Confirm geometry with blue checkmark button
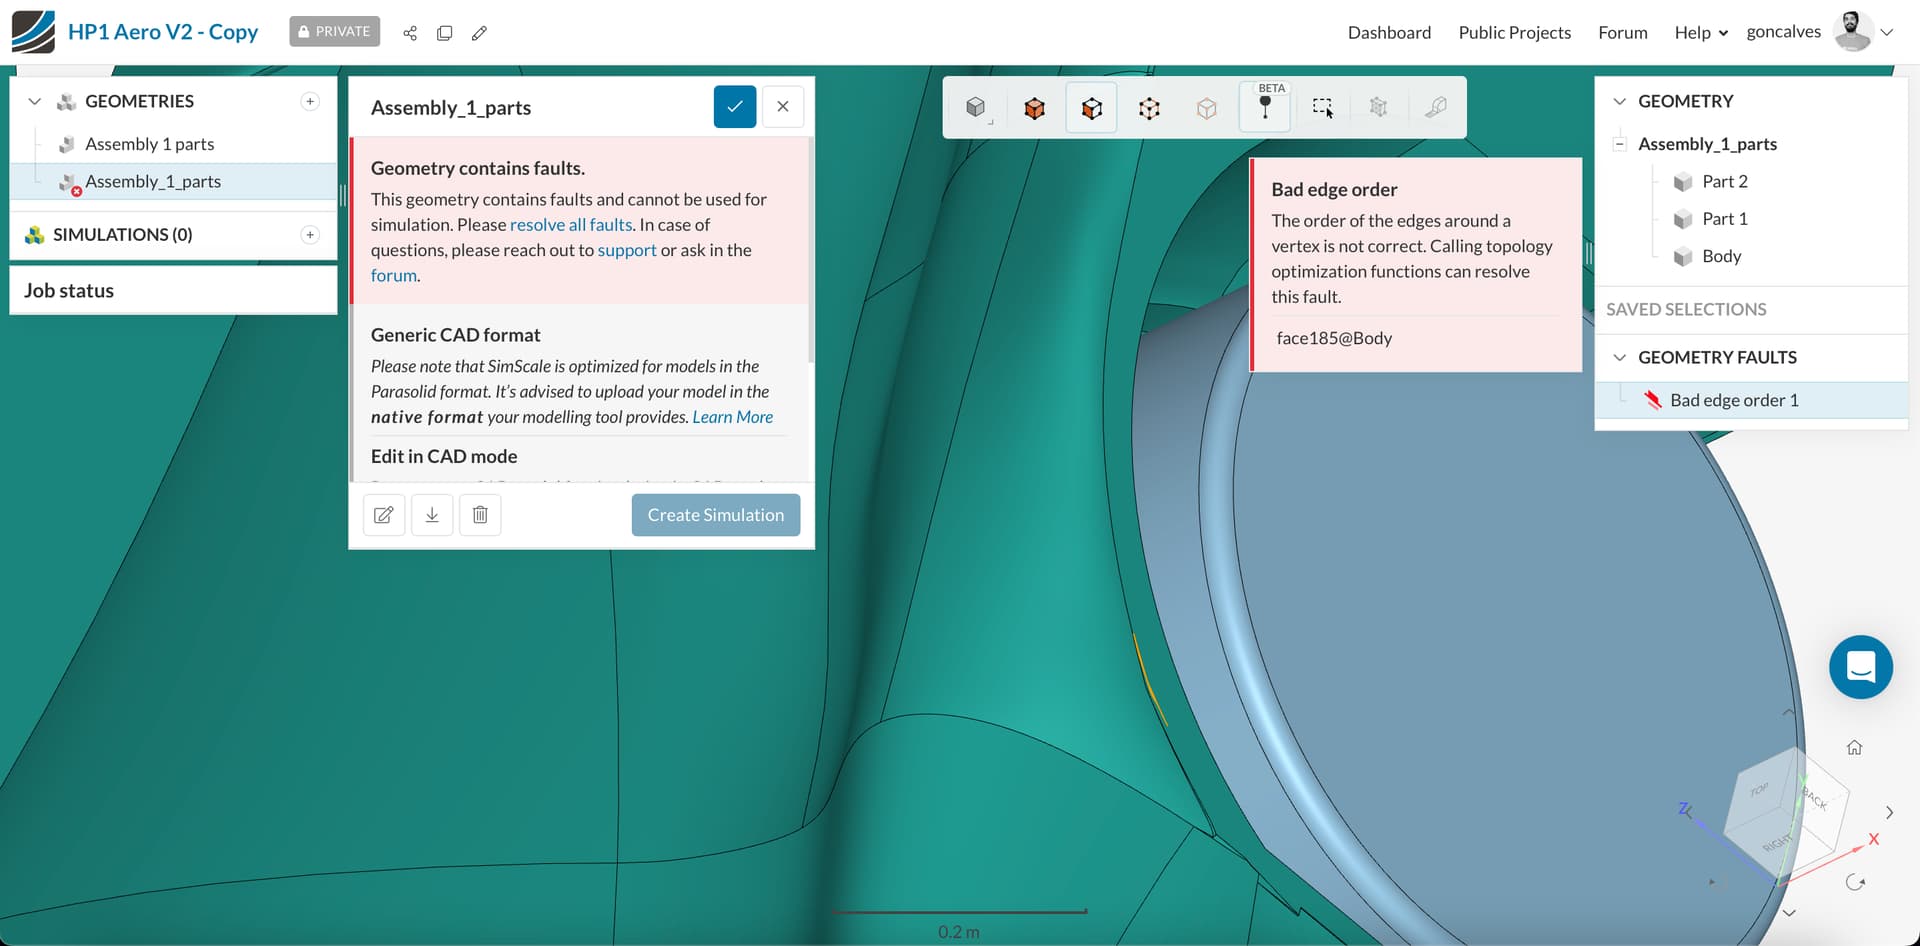The width and height of the screenshot is (1920, 946). pyautogui.click(x=735, y=107)
